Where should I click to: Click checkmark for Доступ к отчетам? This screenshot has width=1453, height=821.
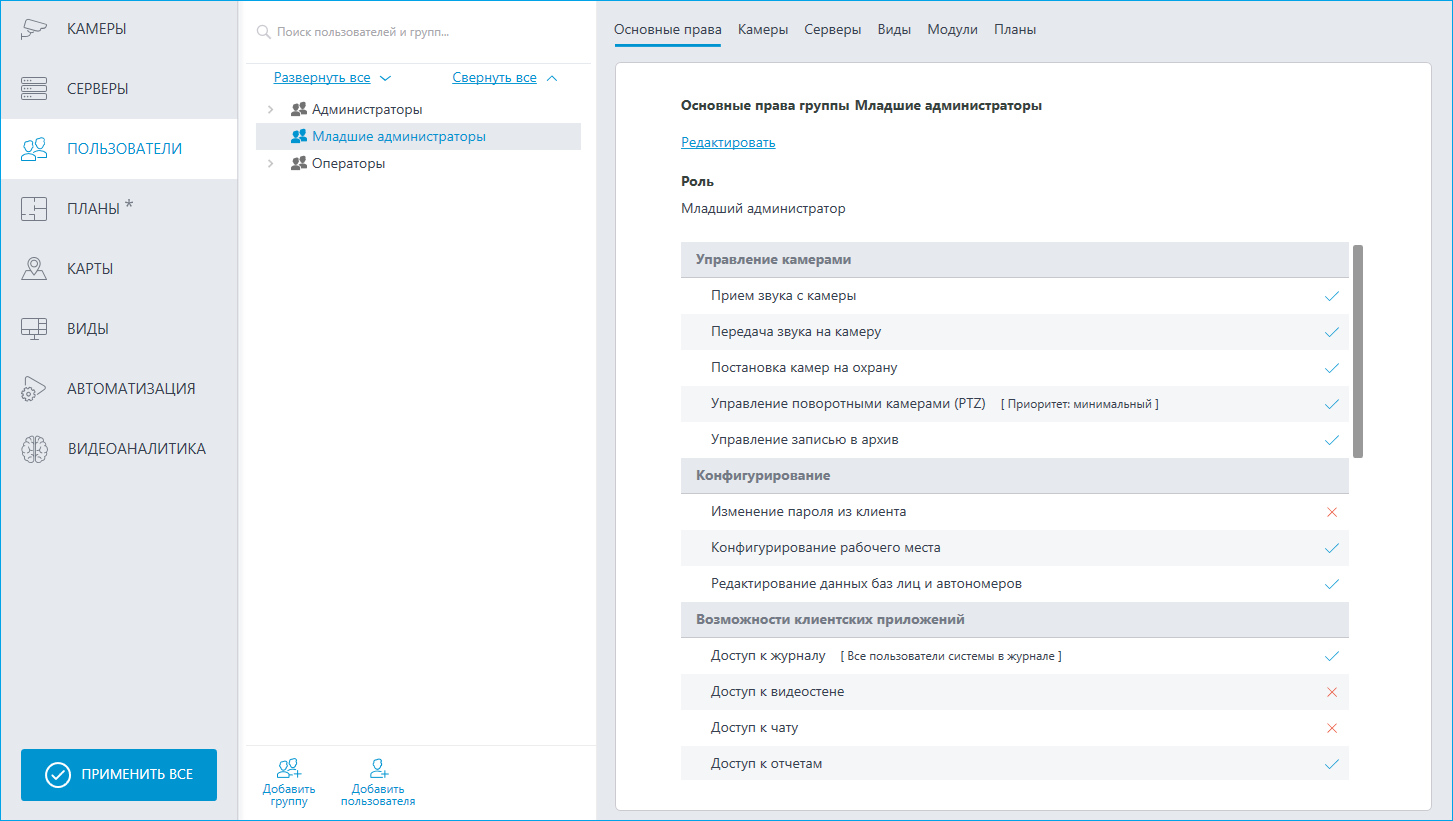tap(1331, 764)
